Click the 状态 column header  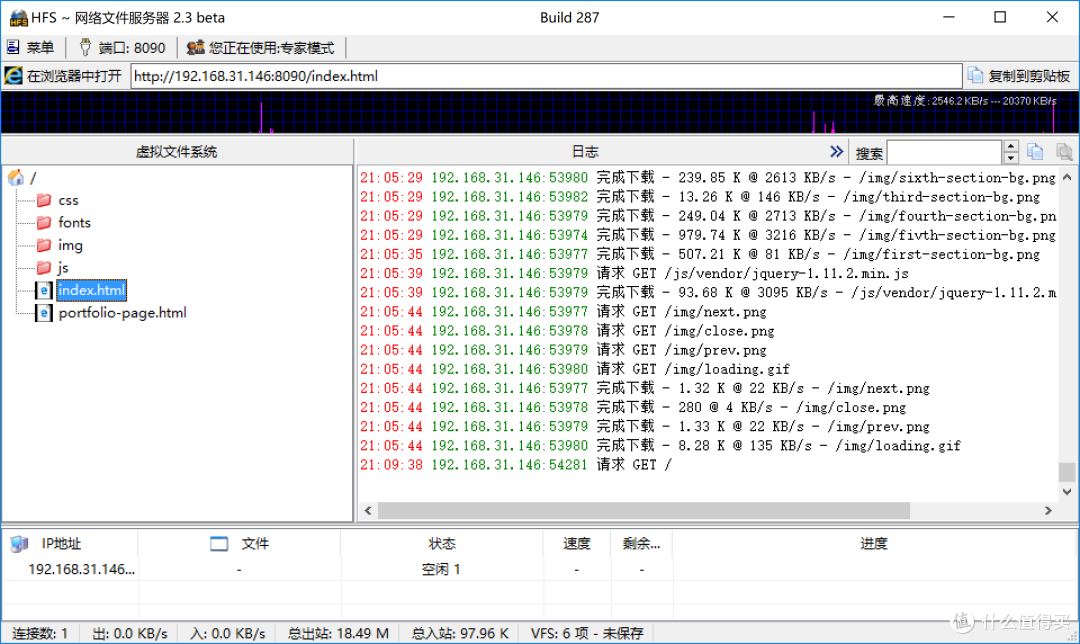442,543
